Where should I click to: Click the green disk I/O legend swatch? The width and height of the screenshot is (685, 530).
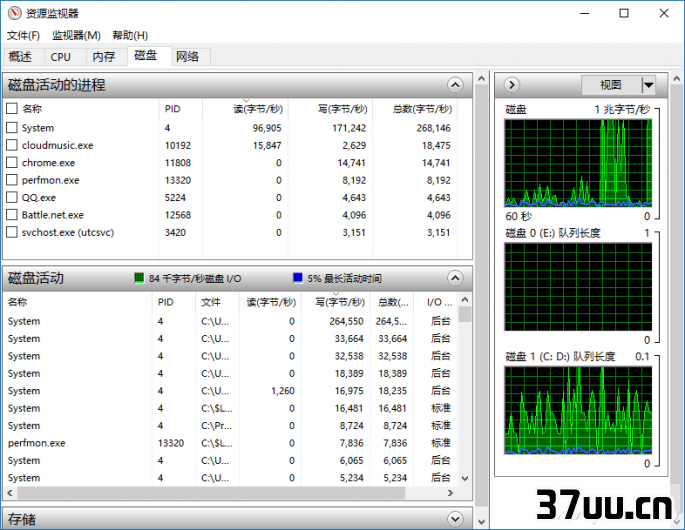pos(139,278)
